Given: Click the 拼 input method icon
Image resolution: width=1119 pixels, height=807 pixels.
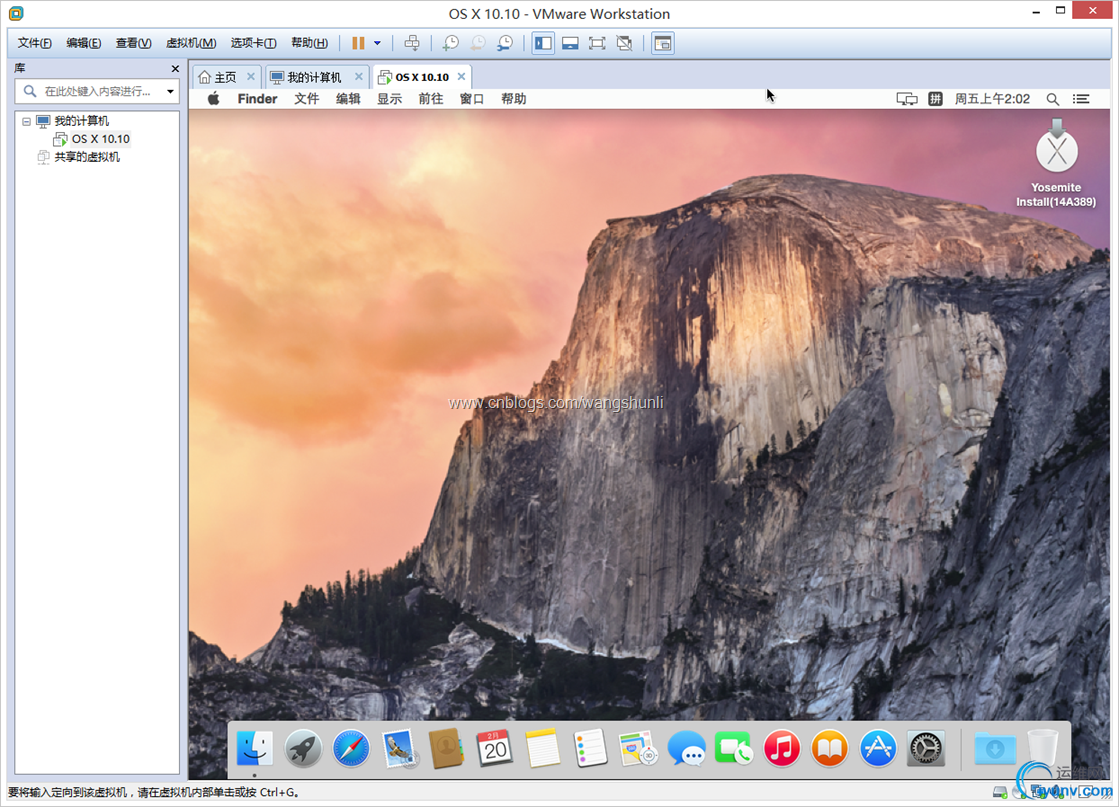Looking at the screenshot, I should (x=936, y=99).
